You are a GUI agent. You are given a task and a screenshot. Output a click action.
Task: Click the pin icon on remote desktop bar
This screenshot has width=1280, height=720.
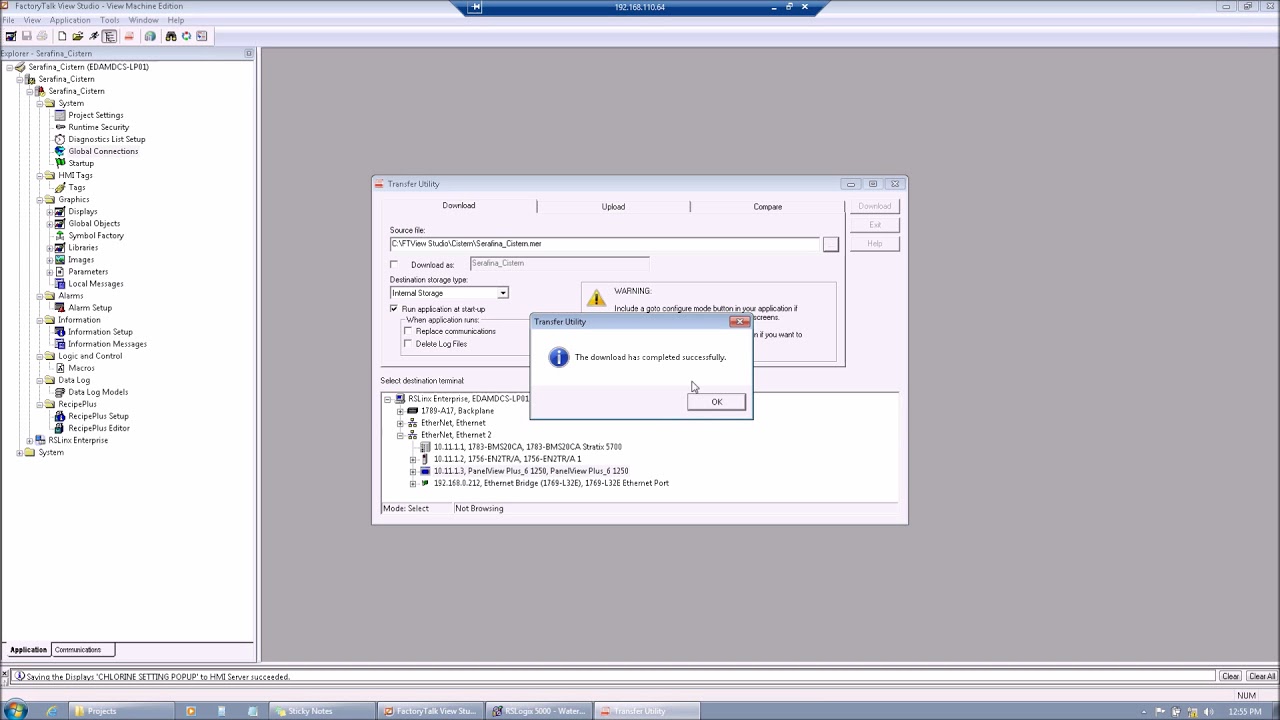click(476, 7)
